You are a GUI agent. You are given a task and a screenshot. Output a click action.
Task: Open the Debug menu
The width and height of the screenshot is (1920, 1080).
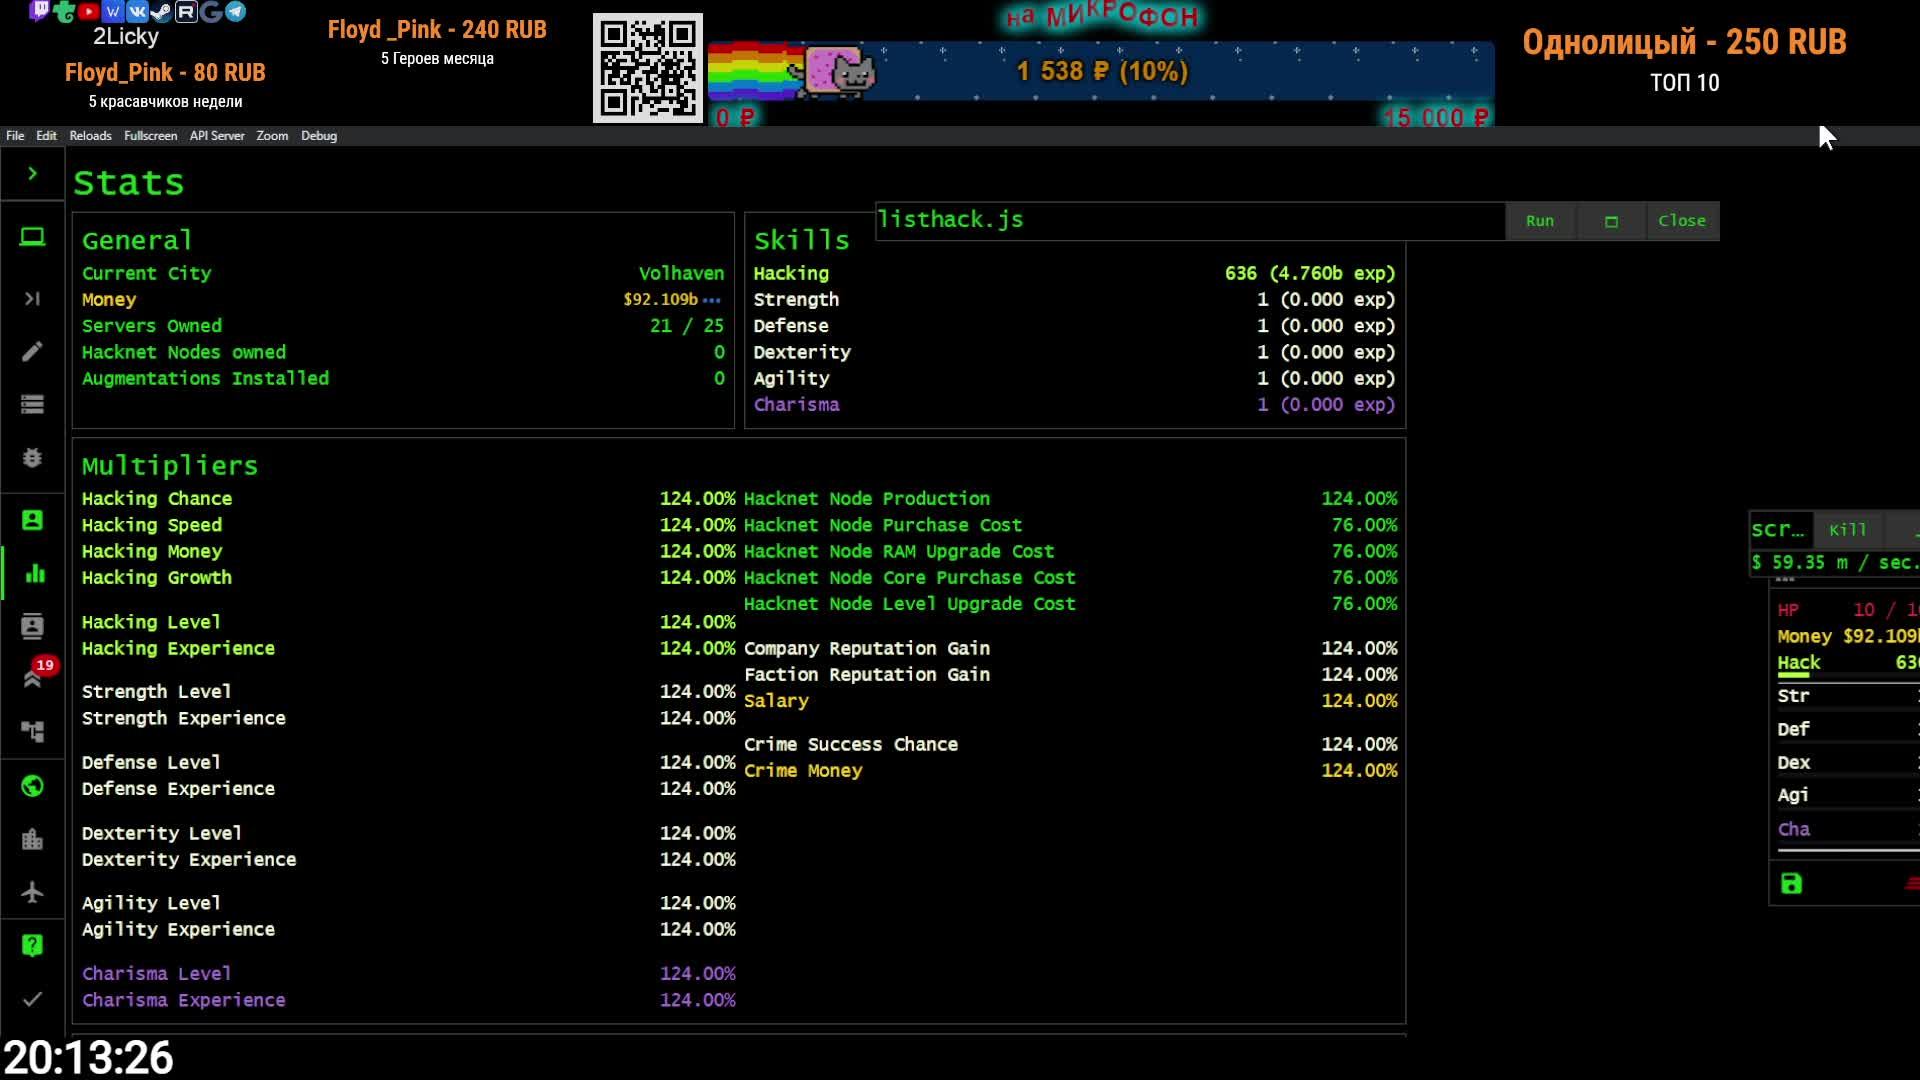[318, 136]
